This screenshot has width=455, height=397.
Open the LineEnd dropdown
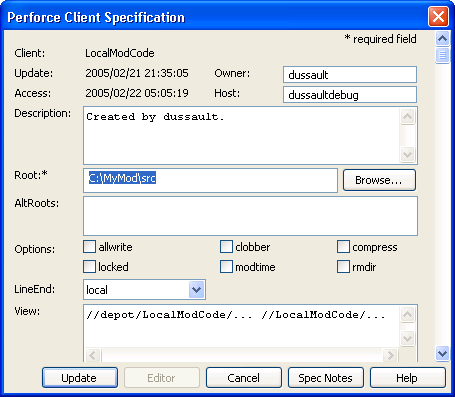point(196,289)
